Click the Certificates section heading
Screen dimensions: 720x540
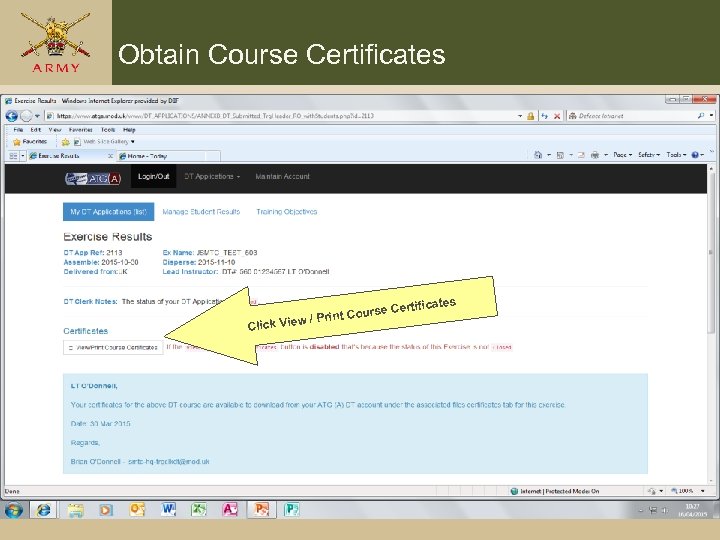85,331
